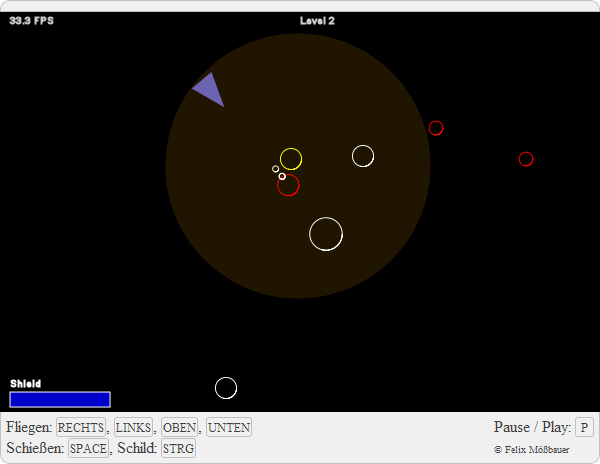The width and height of the screenshot is (600, 464).
Task: Click the STRG key label
Action: tap(178, 448)
